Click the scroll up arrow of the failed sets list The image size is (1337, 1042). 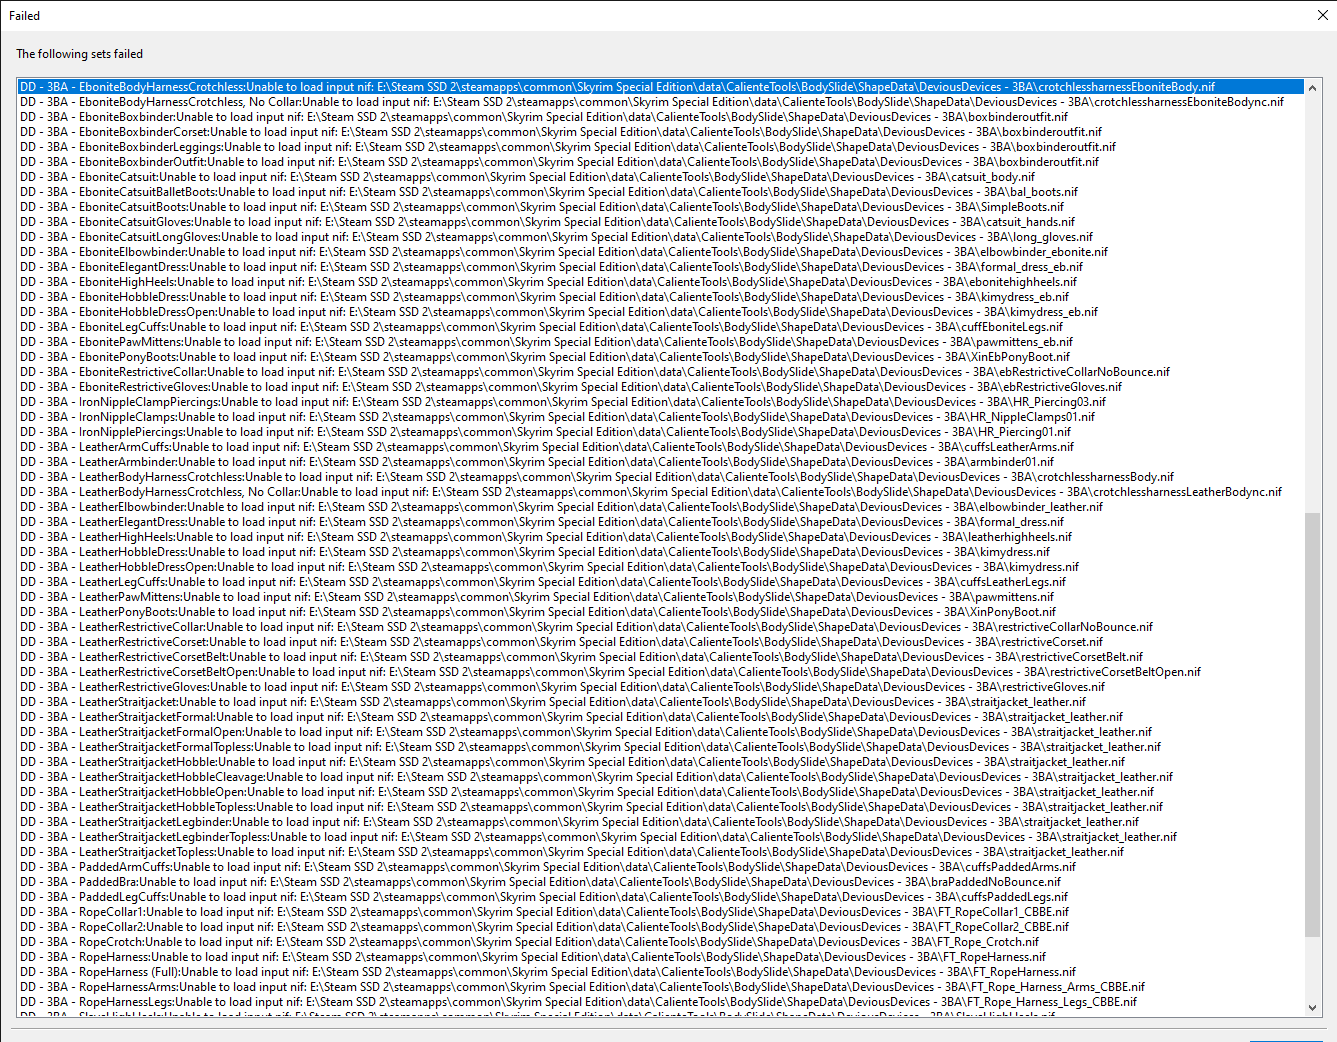[x=1312, y=88]
